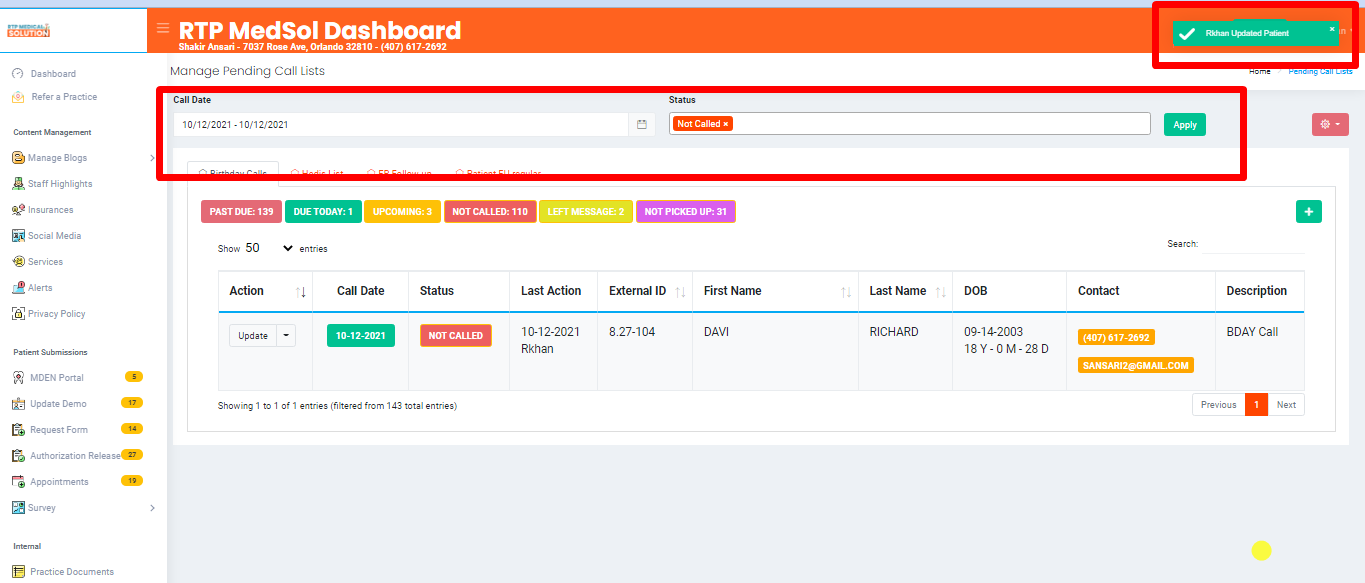
Task: Select Appointments in the sidebar
Action: pyautogui.click(x=59, y=482)
